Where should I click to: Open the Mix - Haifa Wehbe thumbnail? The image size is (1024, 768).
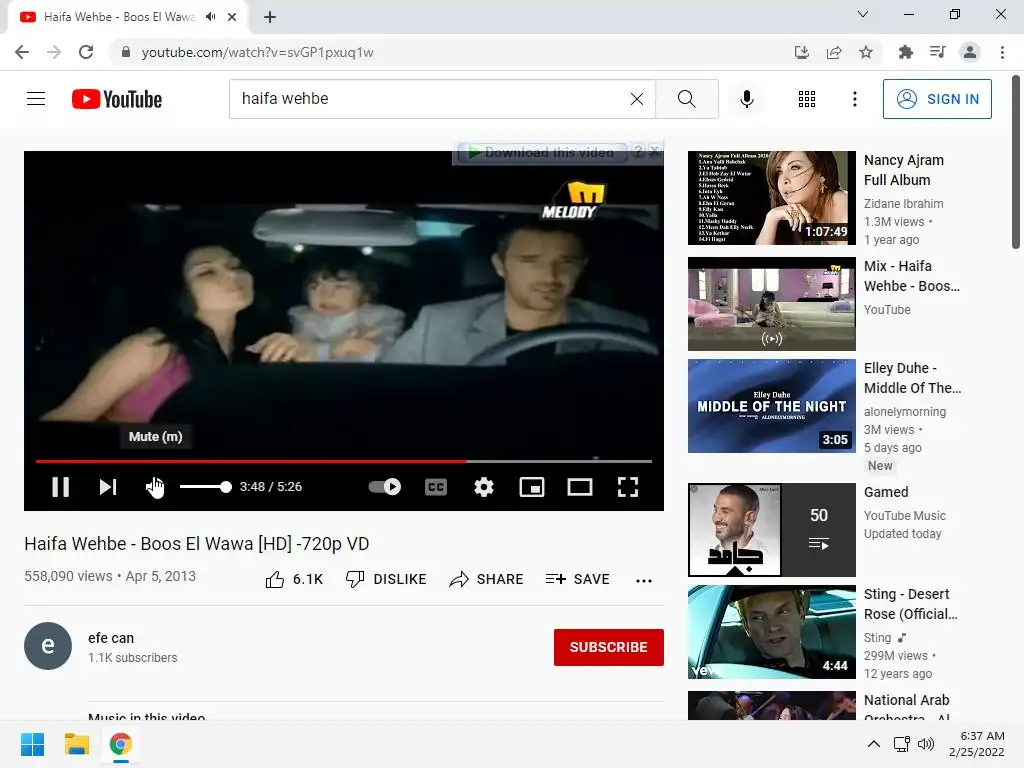tap(771, 304)
